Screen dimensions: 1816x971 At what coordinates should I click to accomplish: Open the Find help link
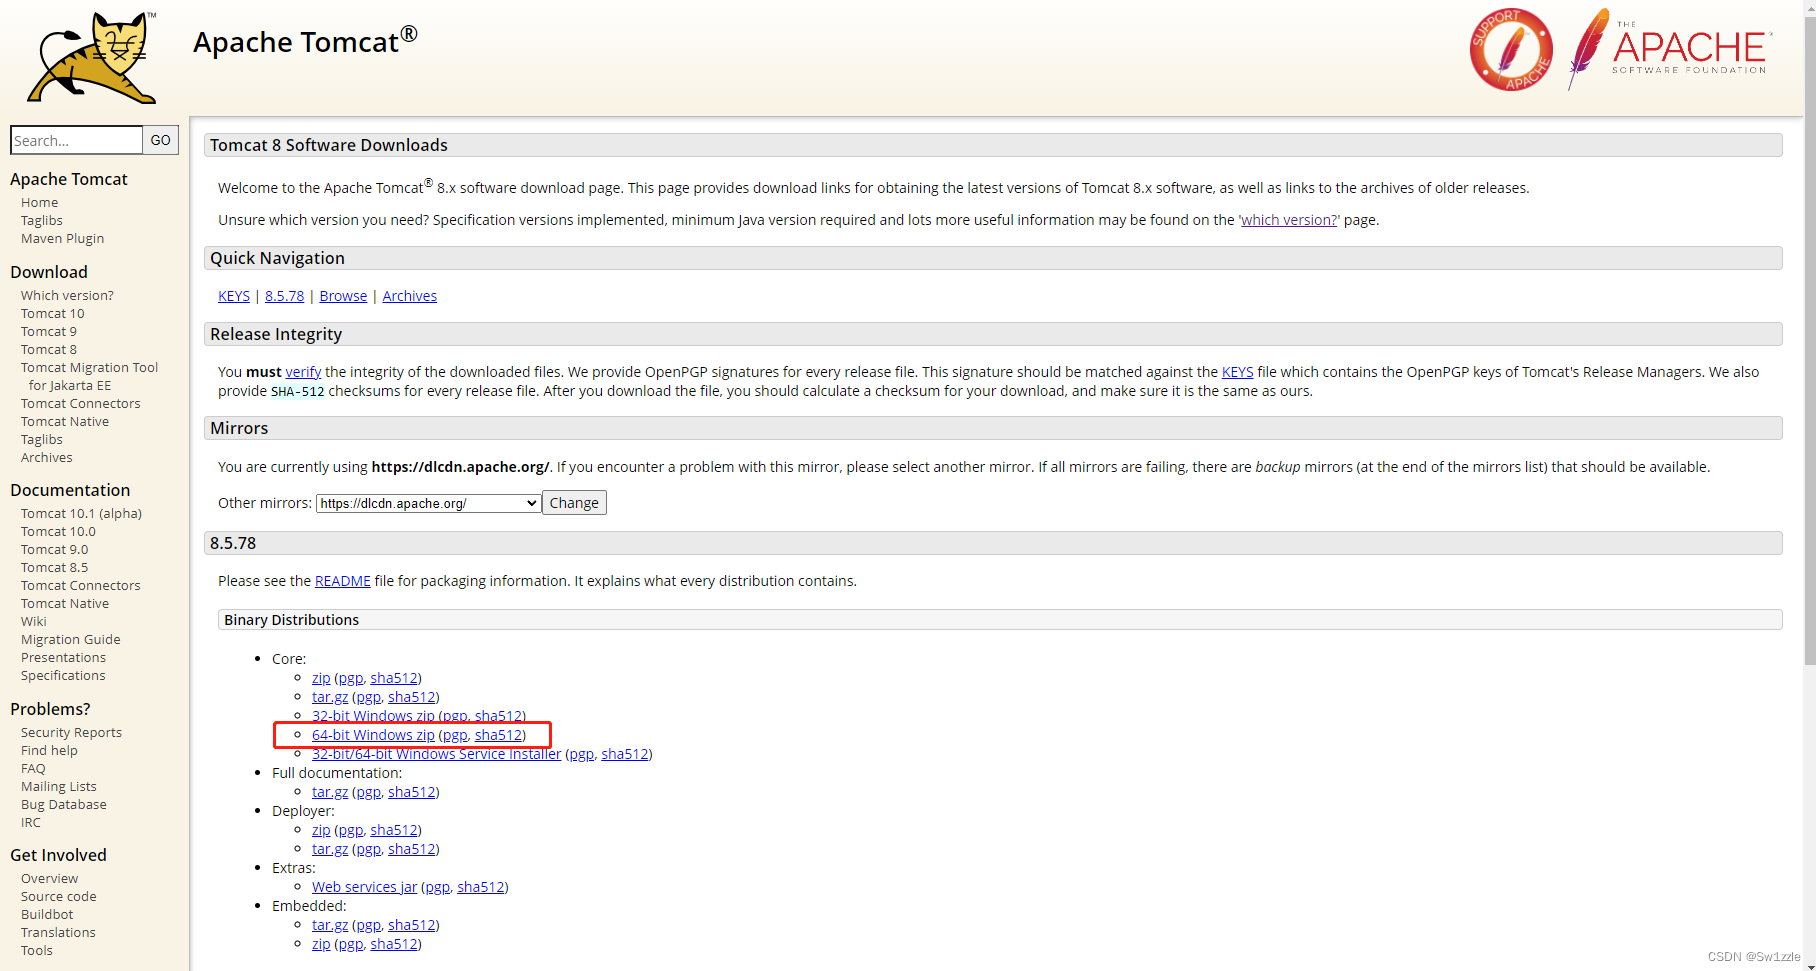pyautogui.click(x=49, y=750)
